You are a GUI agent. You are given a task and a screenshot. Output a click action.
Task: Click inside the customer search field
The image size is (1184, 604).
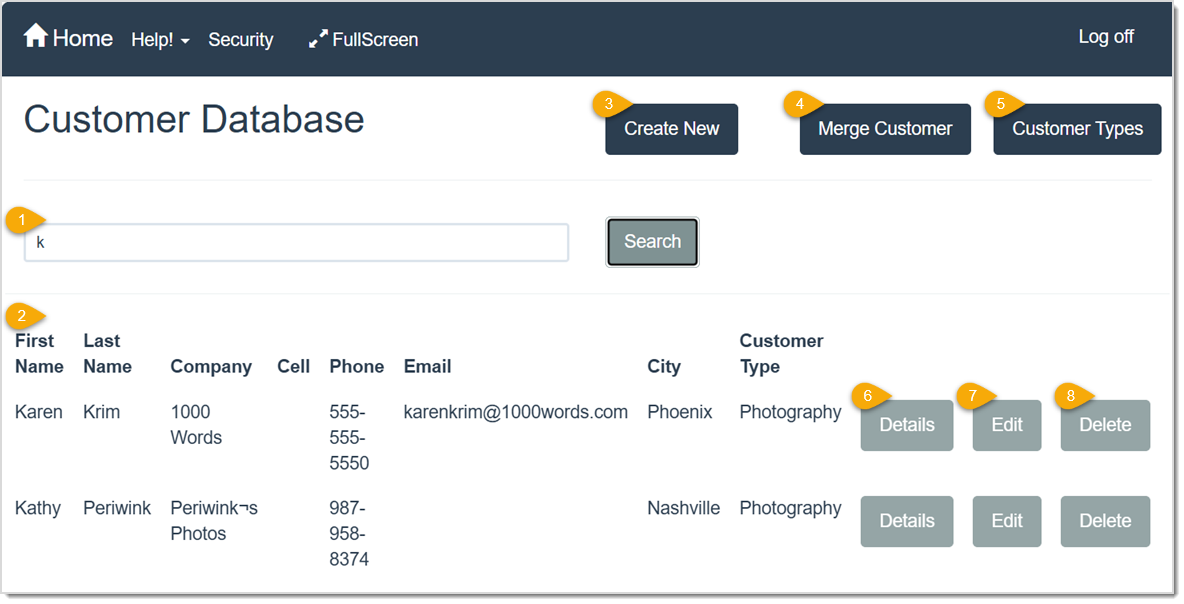click(296, 242)
